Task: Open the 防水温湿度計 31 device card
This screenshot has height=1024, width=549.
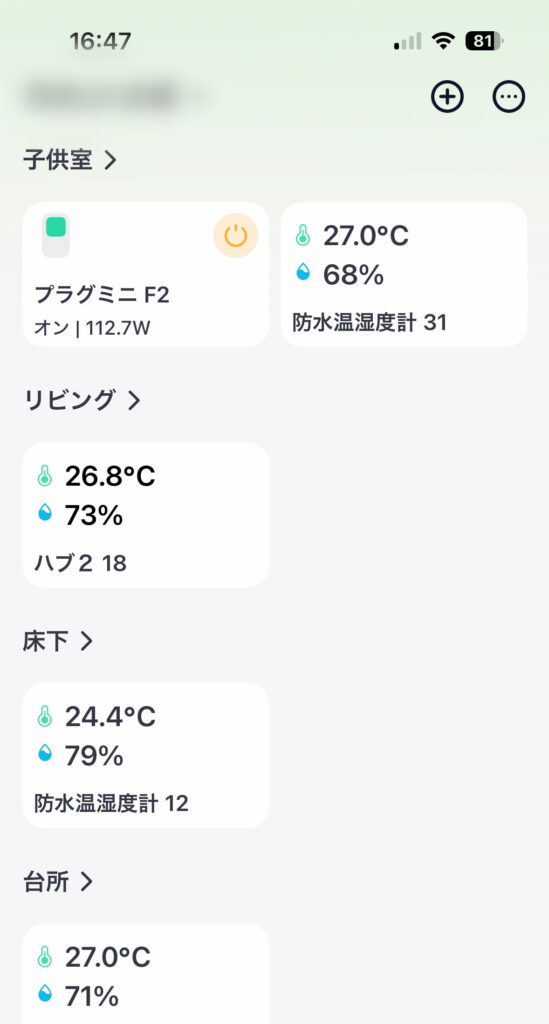Action: 404,274
